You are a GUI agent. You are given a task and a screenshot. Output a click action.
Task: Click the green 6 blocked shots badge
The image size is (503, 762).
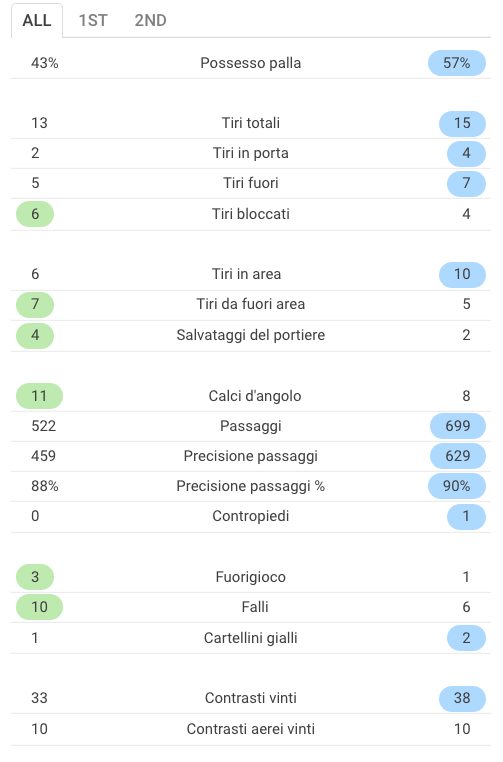point(35,213)
